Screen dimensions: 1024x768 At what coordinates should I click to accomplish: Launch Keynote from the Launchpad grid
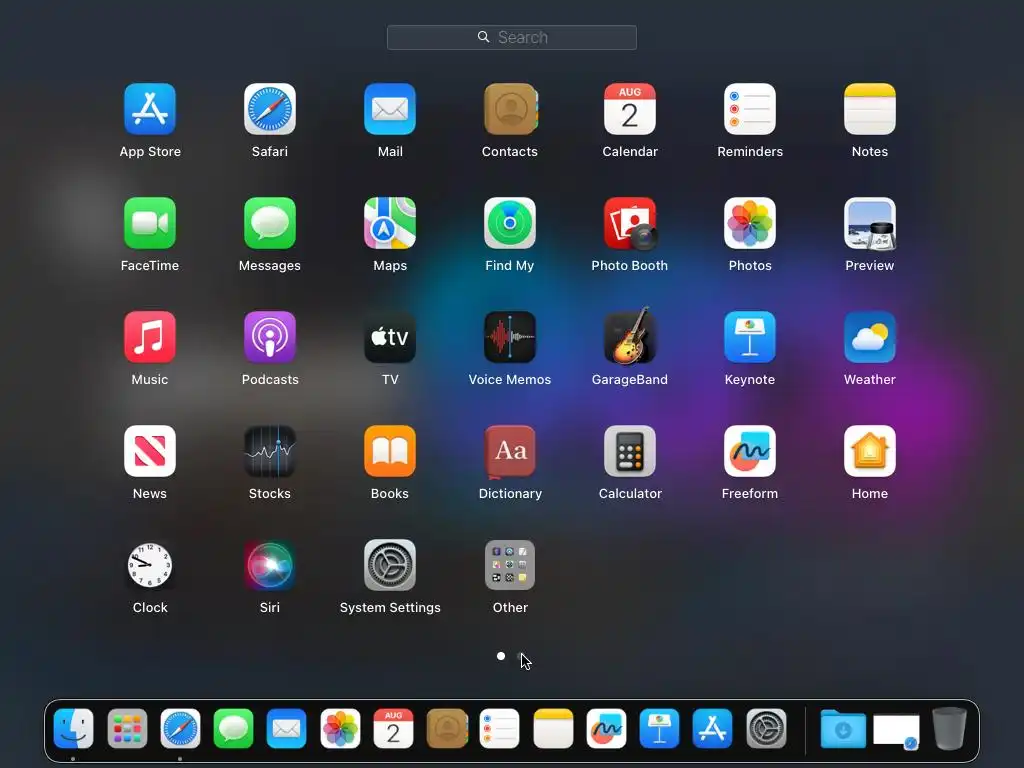pyautogui.click(x=750, y=337)
